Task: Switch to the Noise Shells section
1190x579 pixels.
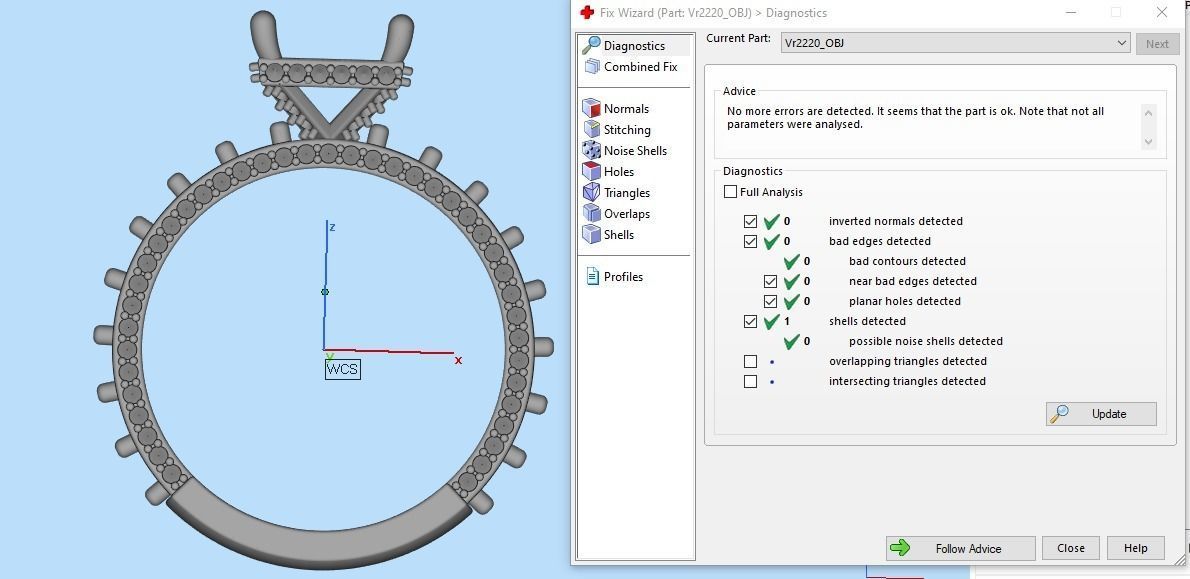Action: click(x=635, y=150)
